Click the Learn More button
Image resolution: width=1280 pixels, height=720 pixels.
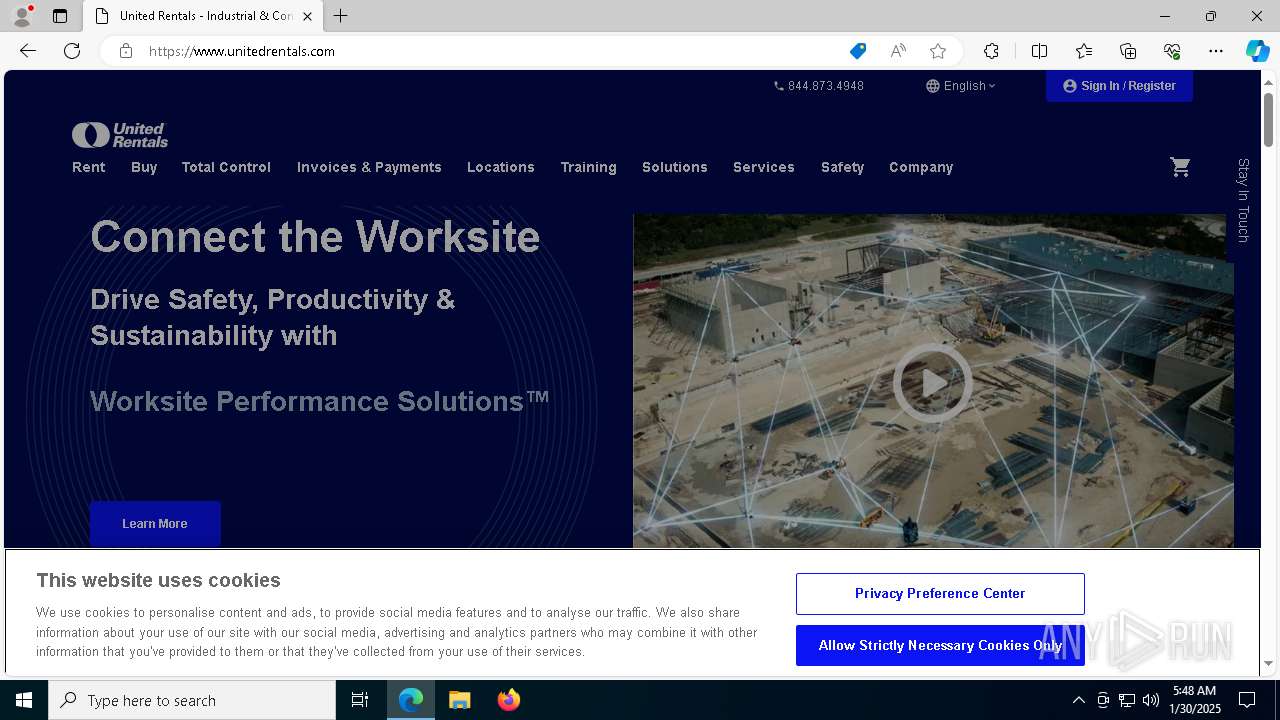pyautogui.click(x=155, y=524)
